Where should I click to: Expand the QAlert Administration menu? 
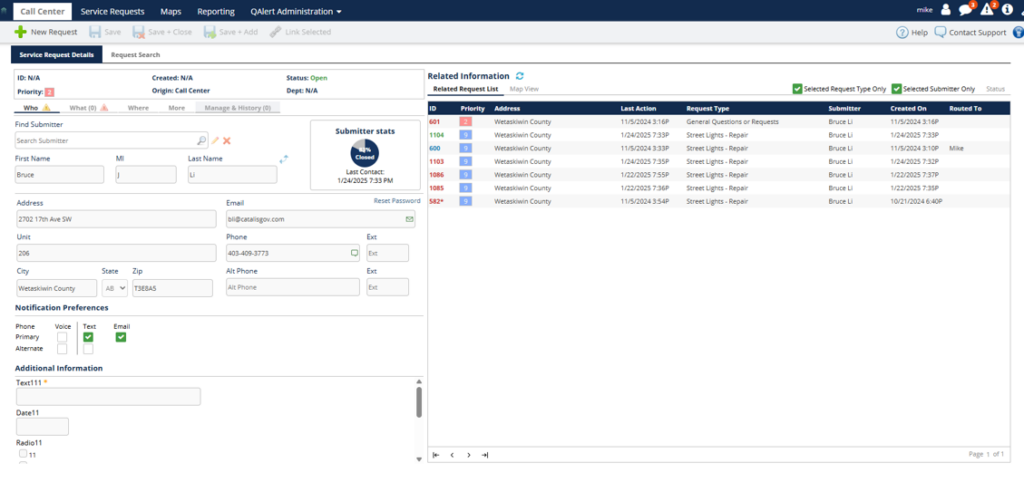click(296, 11)
